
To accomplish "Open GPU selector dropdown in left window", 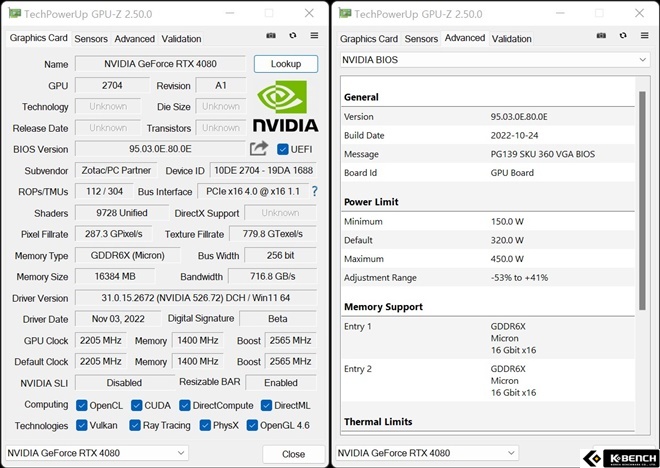I will (97, 453).
